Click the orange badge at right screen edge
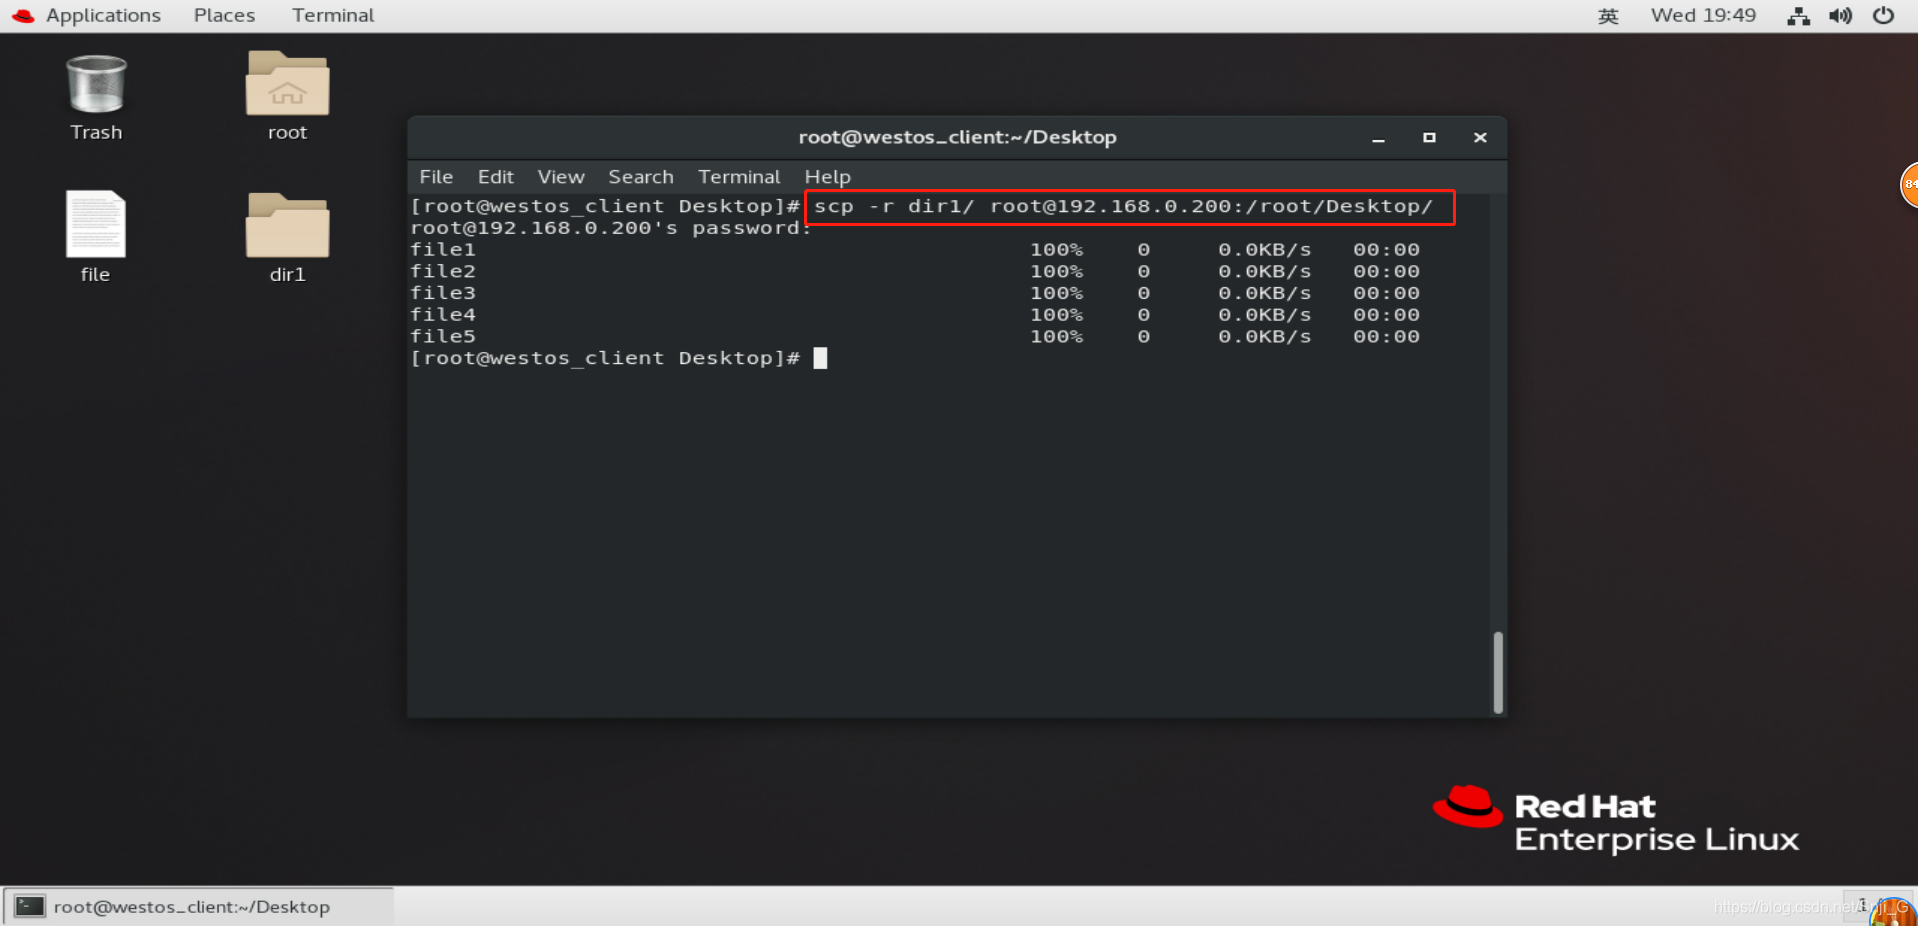The image size is (1918, 926). coord(1908,185)
